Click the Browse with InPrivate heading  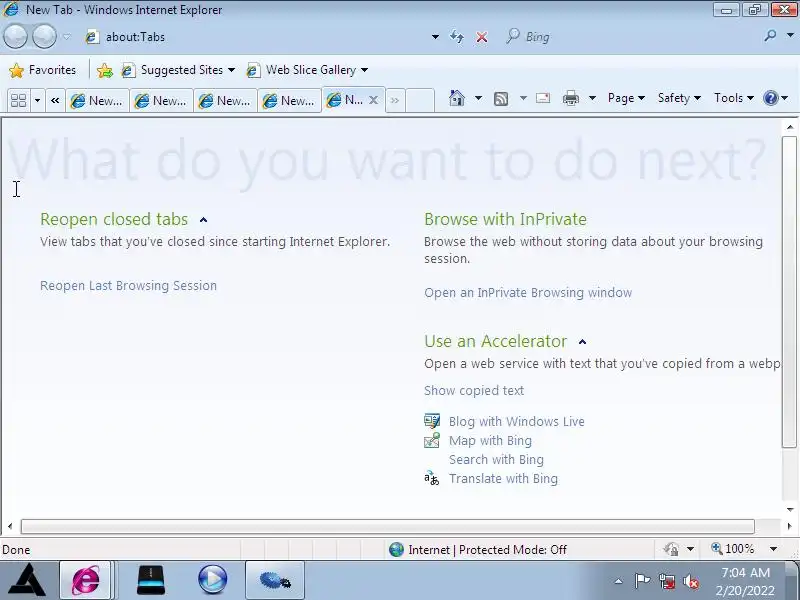point(505,219)
